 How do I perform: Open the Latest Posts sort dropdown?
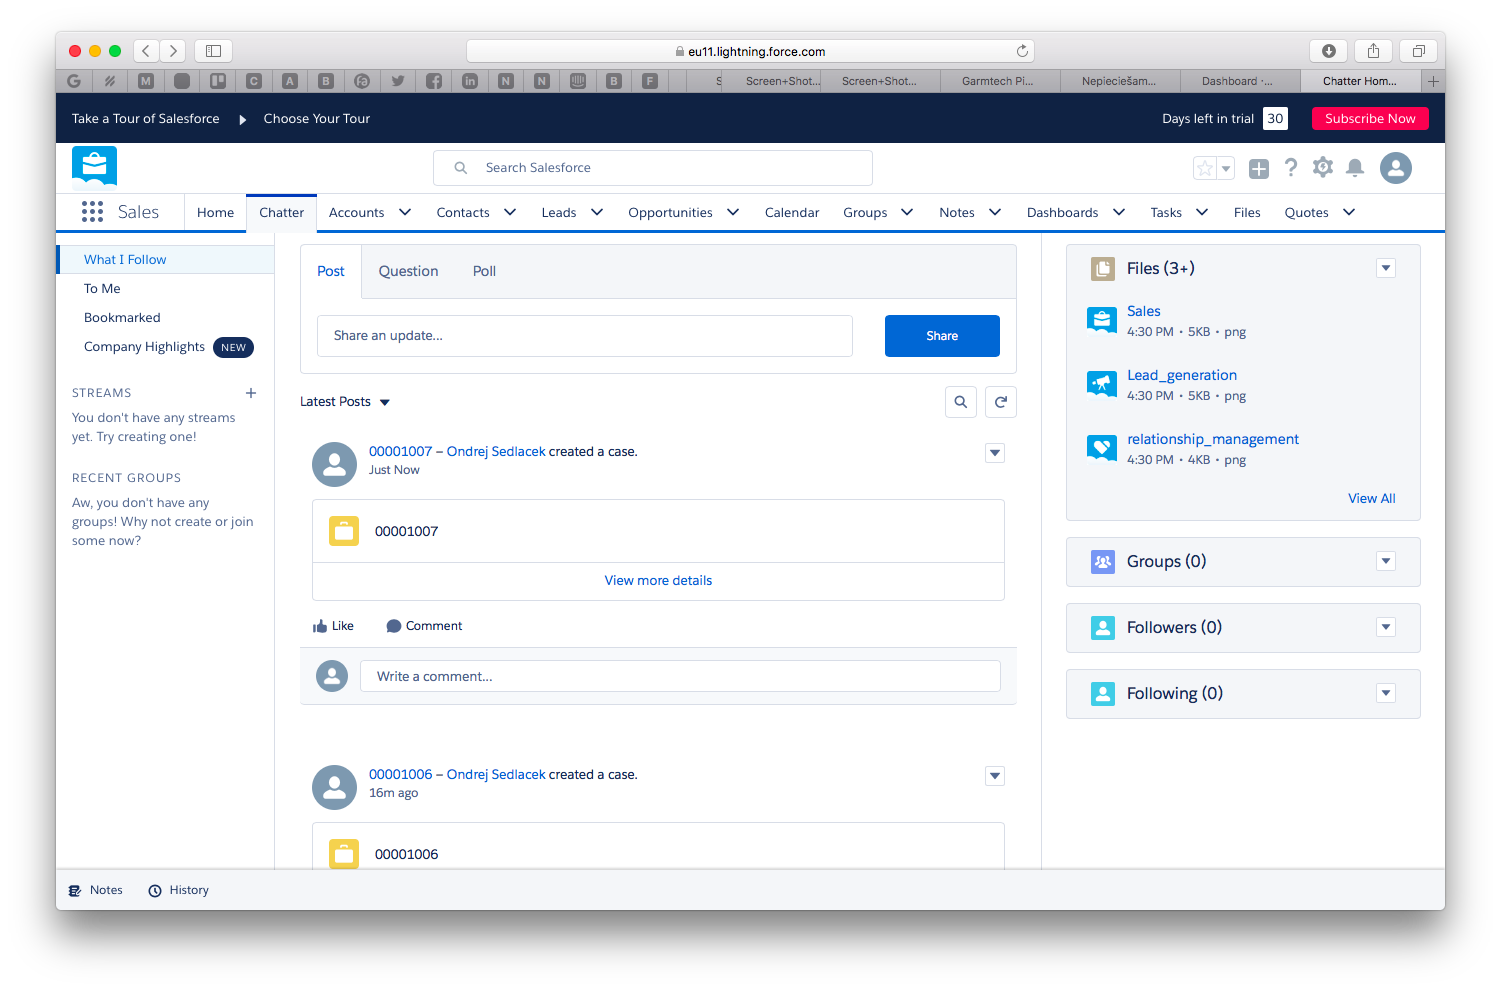(x=345, y=401)
